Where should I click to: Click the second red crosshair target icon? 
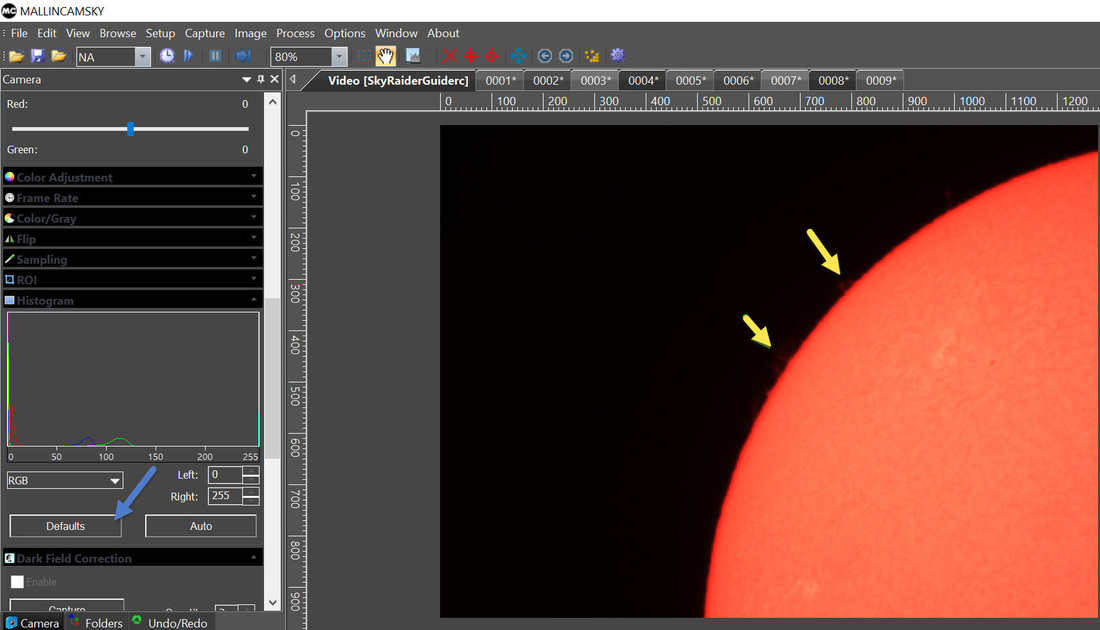[492, 56]
